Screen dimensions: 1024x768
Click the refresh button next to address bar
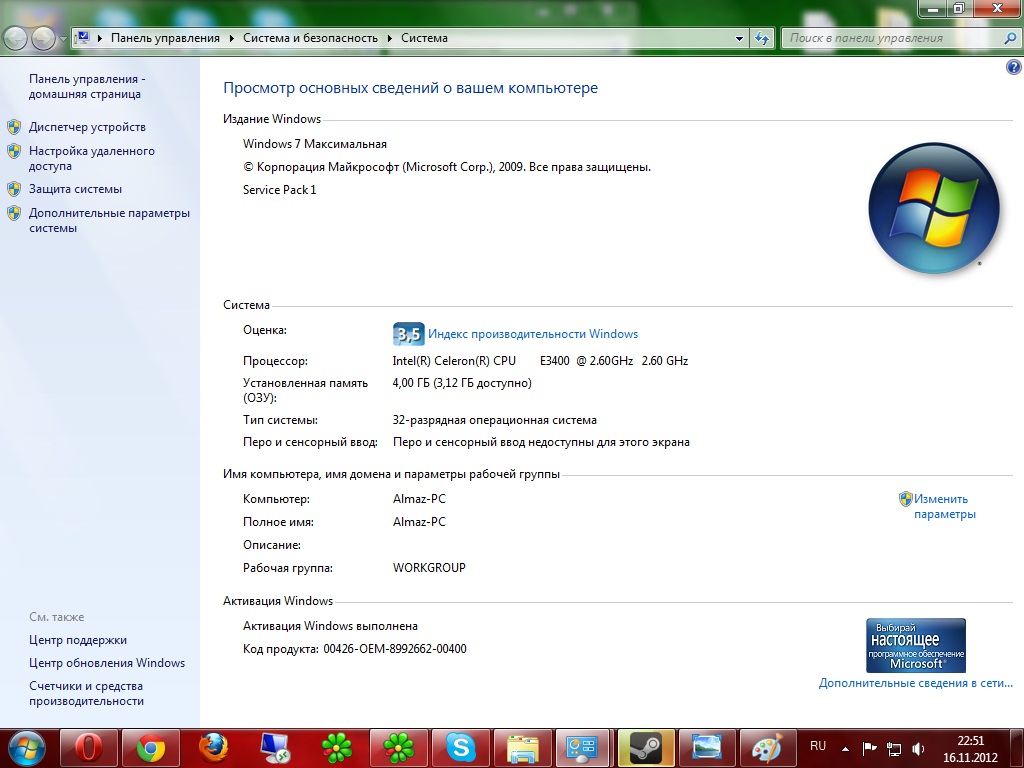pos(761,38)
